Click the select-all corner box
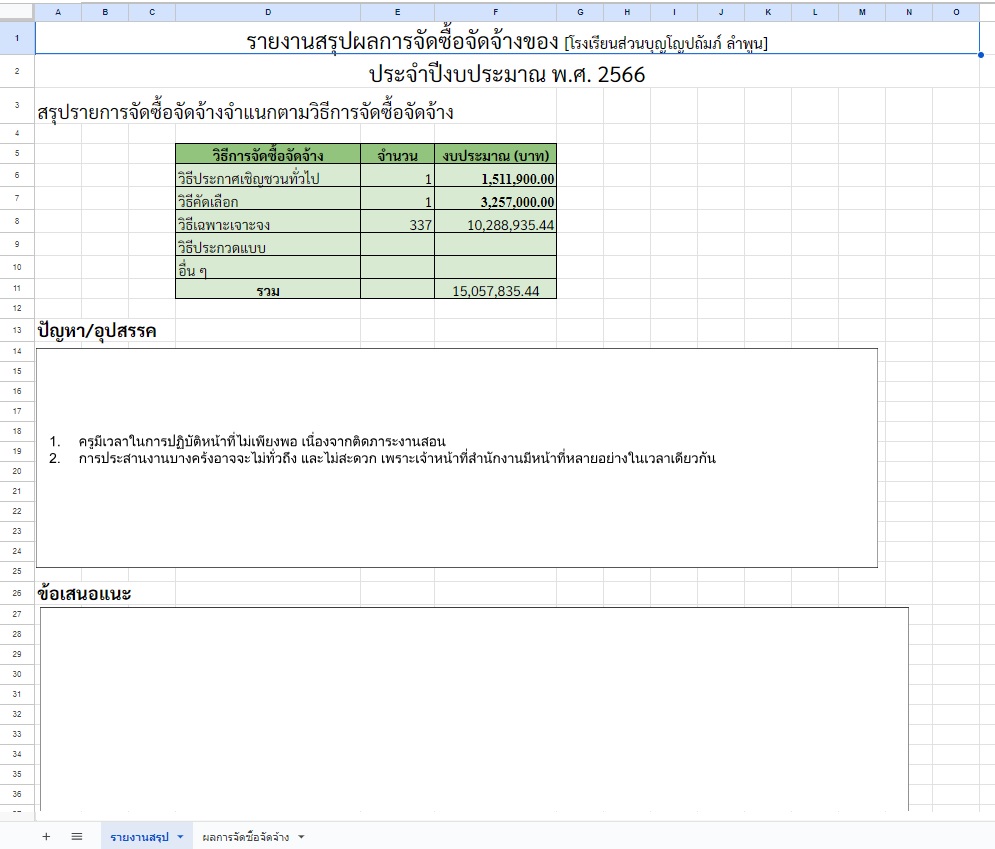 pos(17,12)
